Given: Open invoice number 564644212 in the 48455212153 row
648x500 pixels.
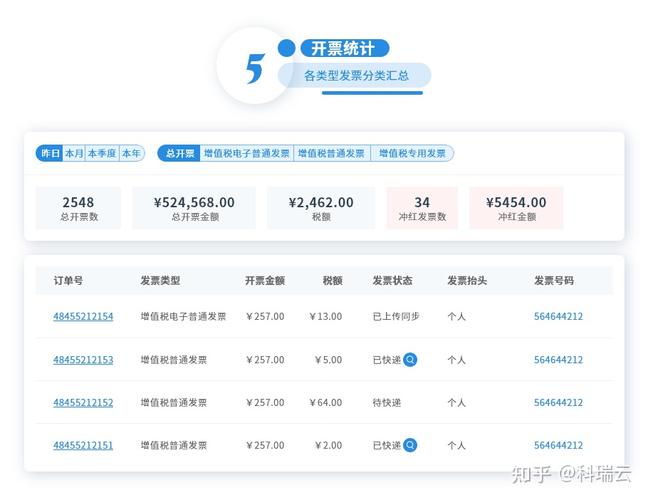Looking at the screenshot, I should point(558,360).
